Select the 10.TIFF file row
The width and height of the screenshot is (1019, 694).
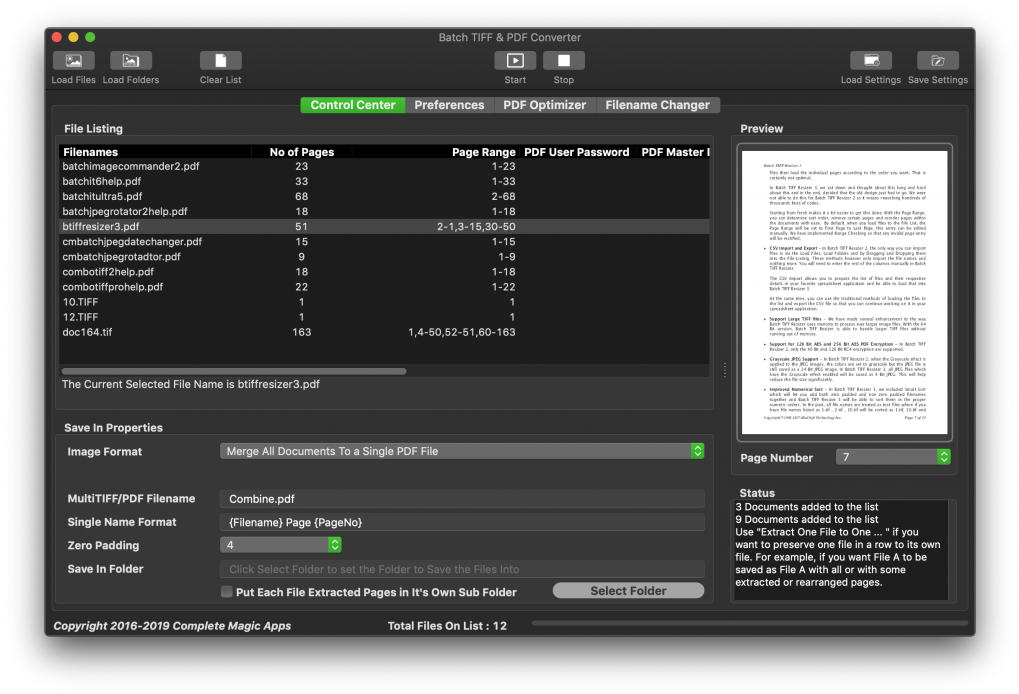[x=384, y=302]
